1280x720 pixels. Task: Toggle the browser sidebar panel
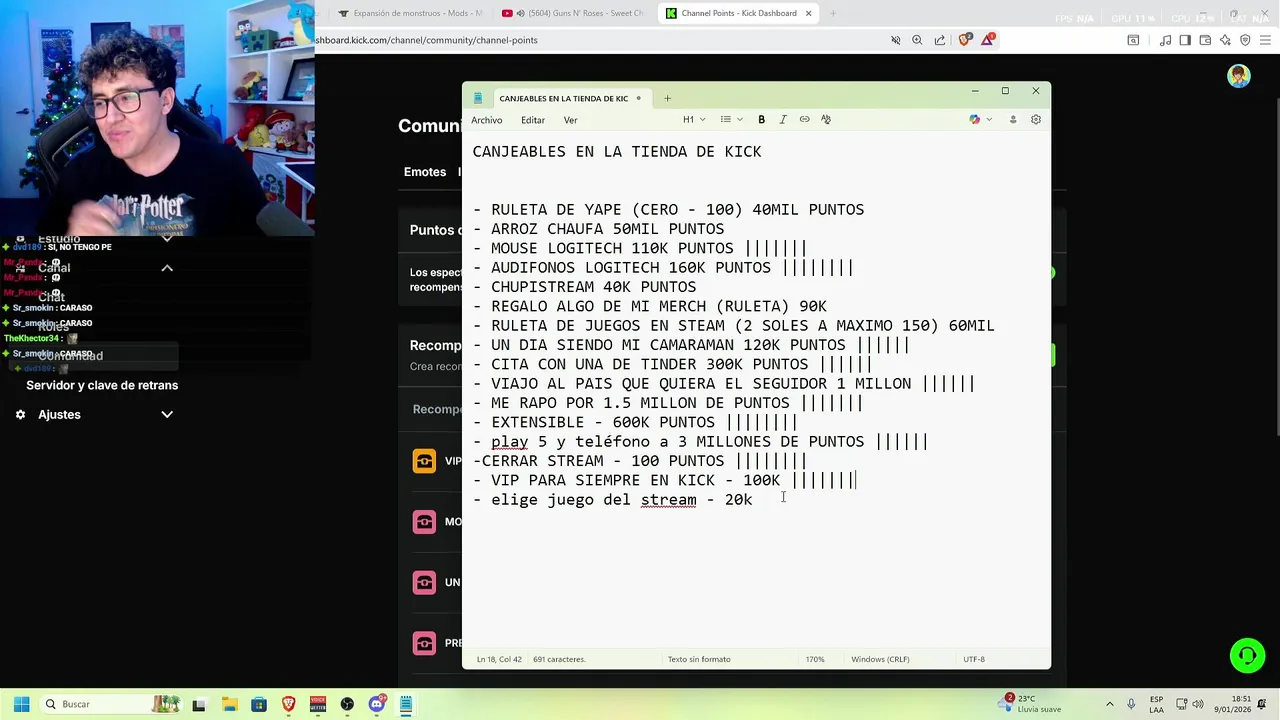click(x=1185, y=40)
